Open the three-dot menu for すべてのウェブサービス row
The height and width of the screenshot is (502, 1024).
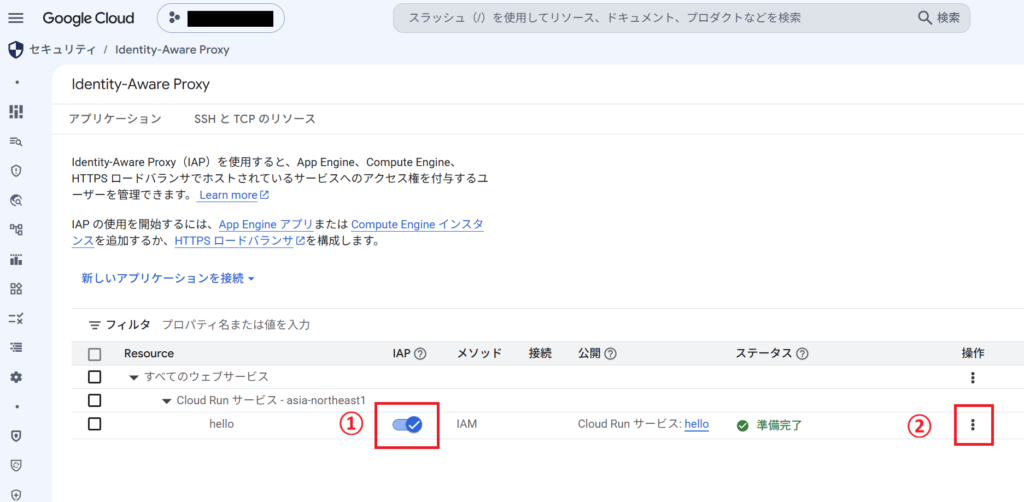(973, 377)
